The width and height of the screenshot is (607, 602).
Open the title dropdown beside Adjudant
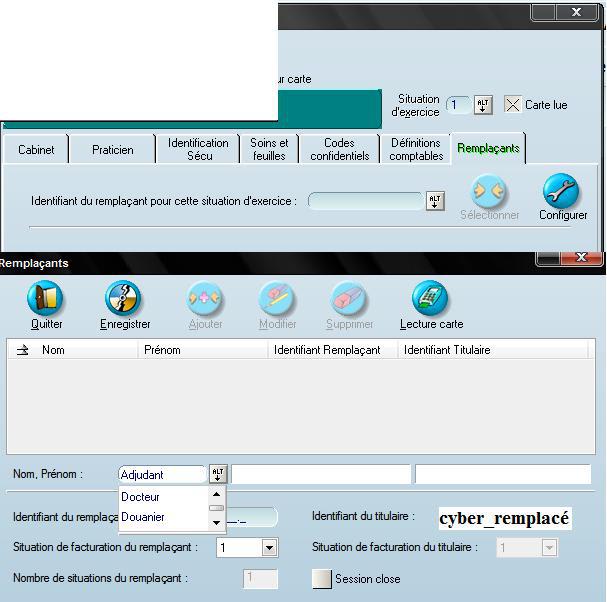218,474
